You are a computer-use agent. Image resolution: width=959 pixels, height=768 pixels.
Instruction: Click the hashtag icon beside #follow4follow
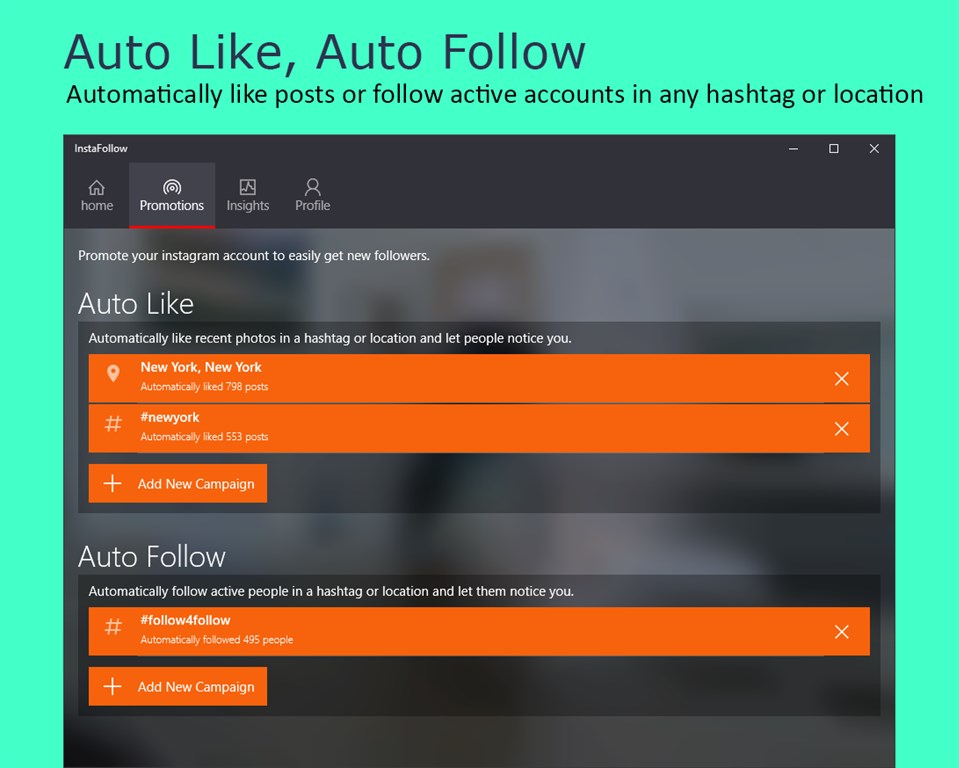(x=113, y=627)
